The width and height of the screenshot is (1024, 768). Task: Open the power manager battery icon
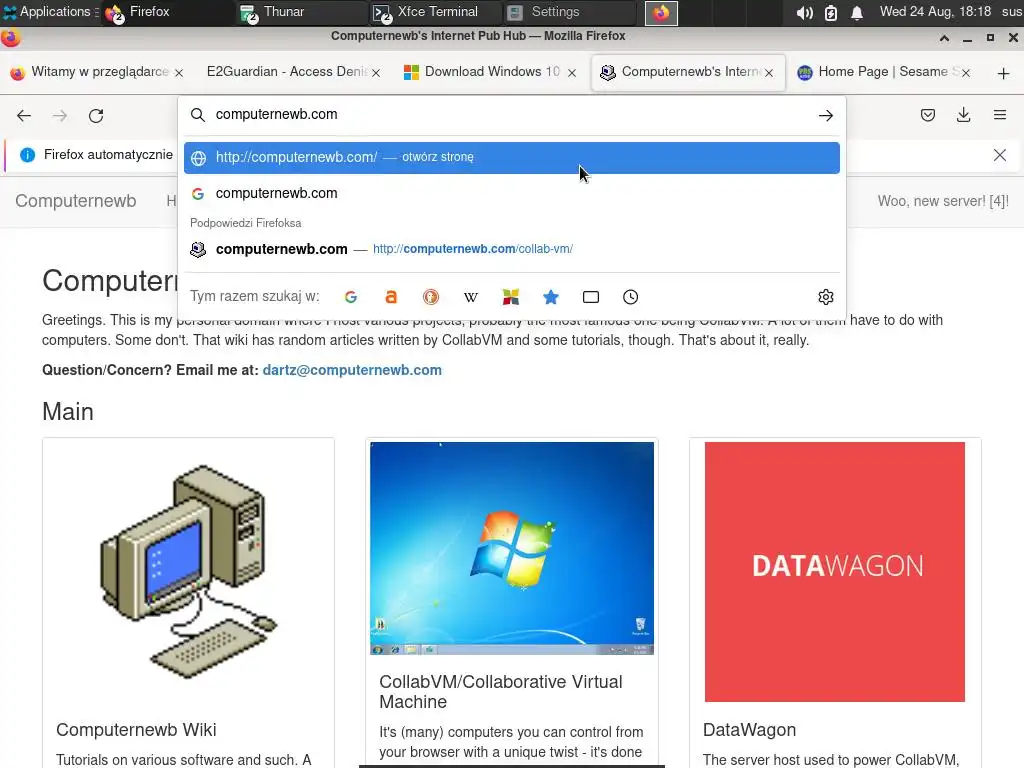[831, 12]
